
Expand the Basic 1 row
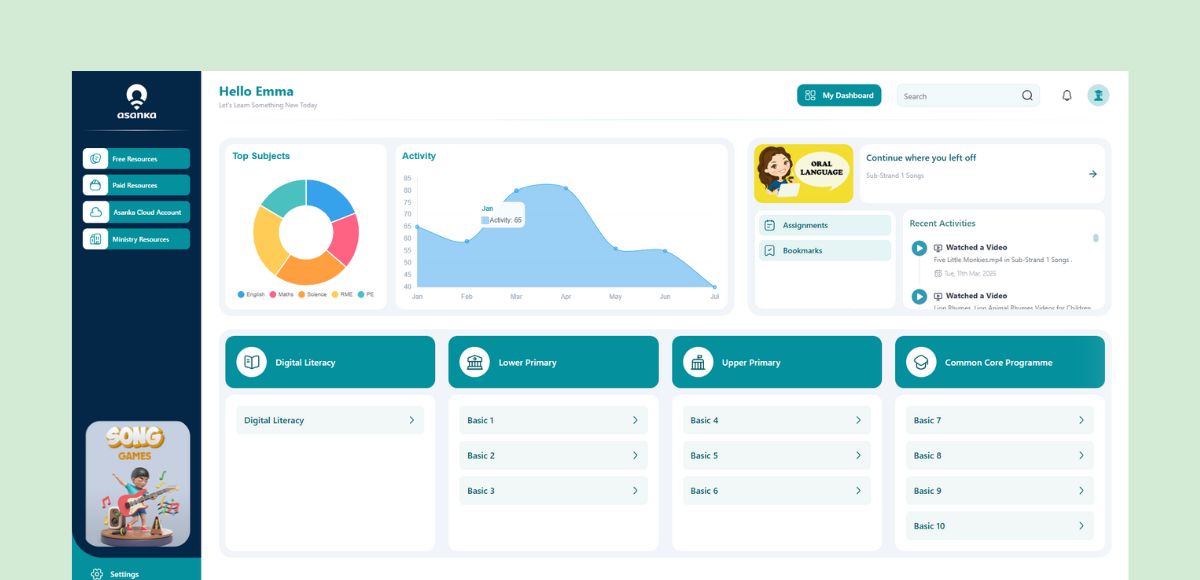point(553,420)
